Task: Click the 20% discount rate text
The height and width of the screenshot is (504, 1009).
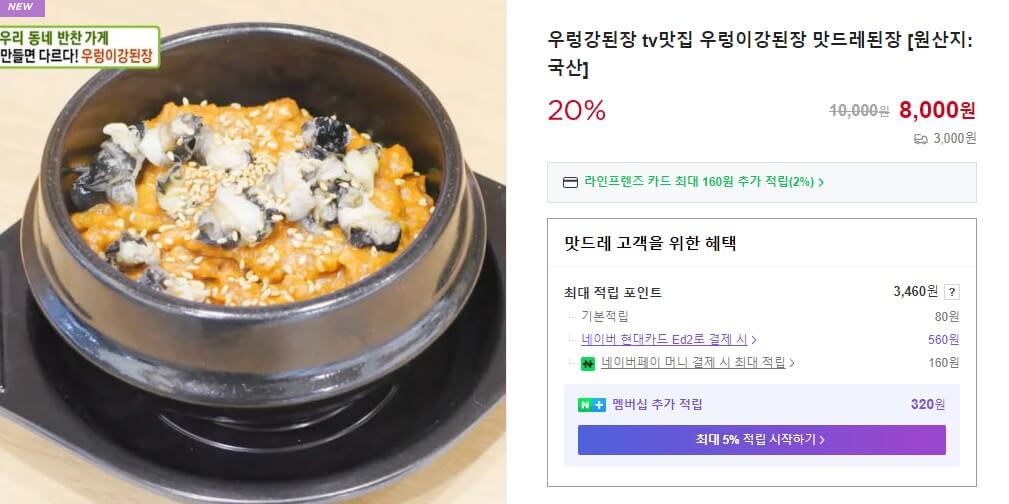Action: tap(577, 110)
